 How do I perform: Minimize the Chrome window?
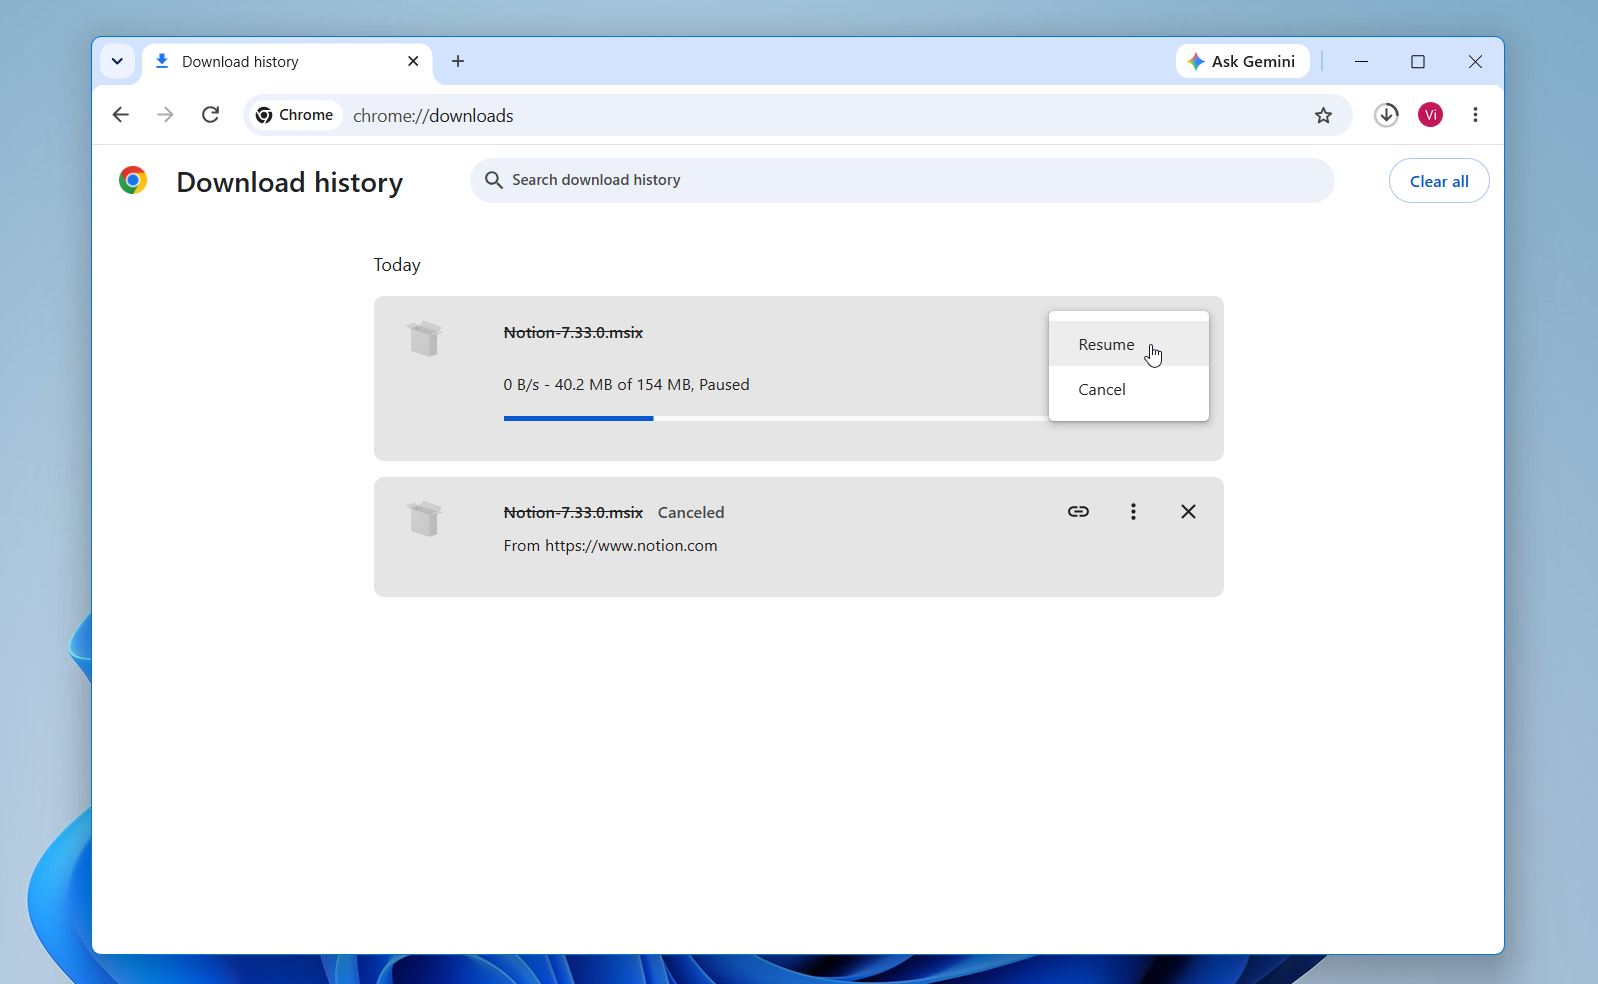click(x=1361, y=61)
